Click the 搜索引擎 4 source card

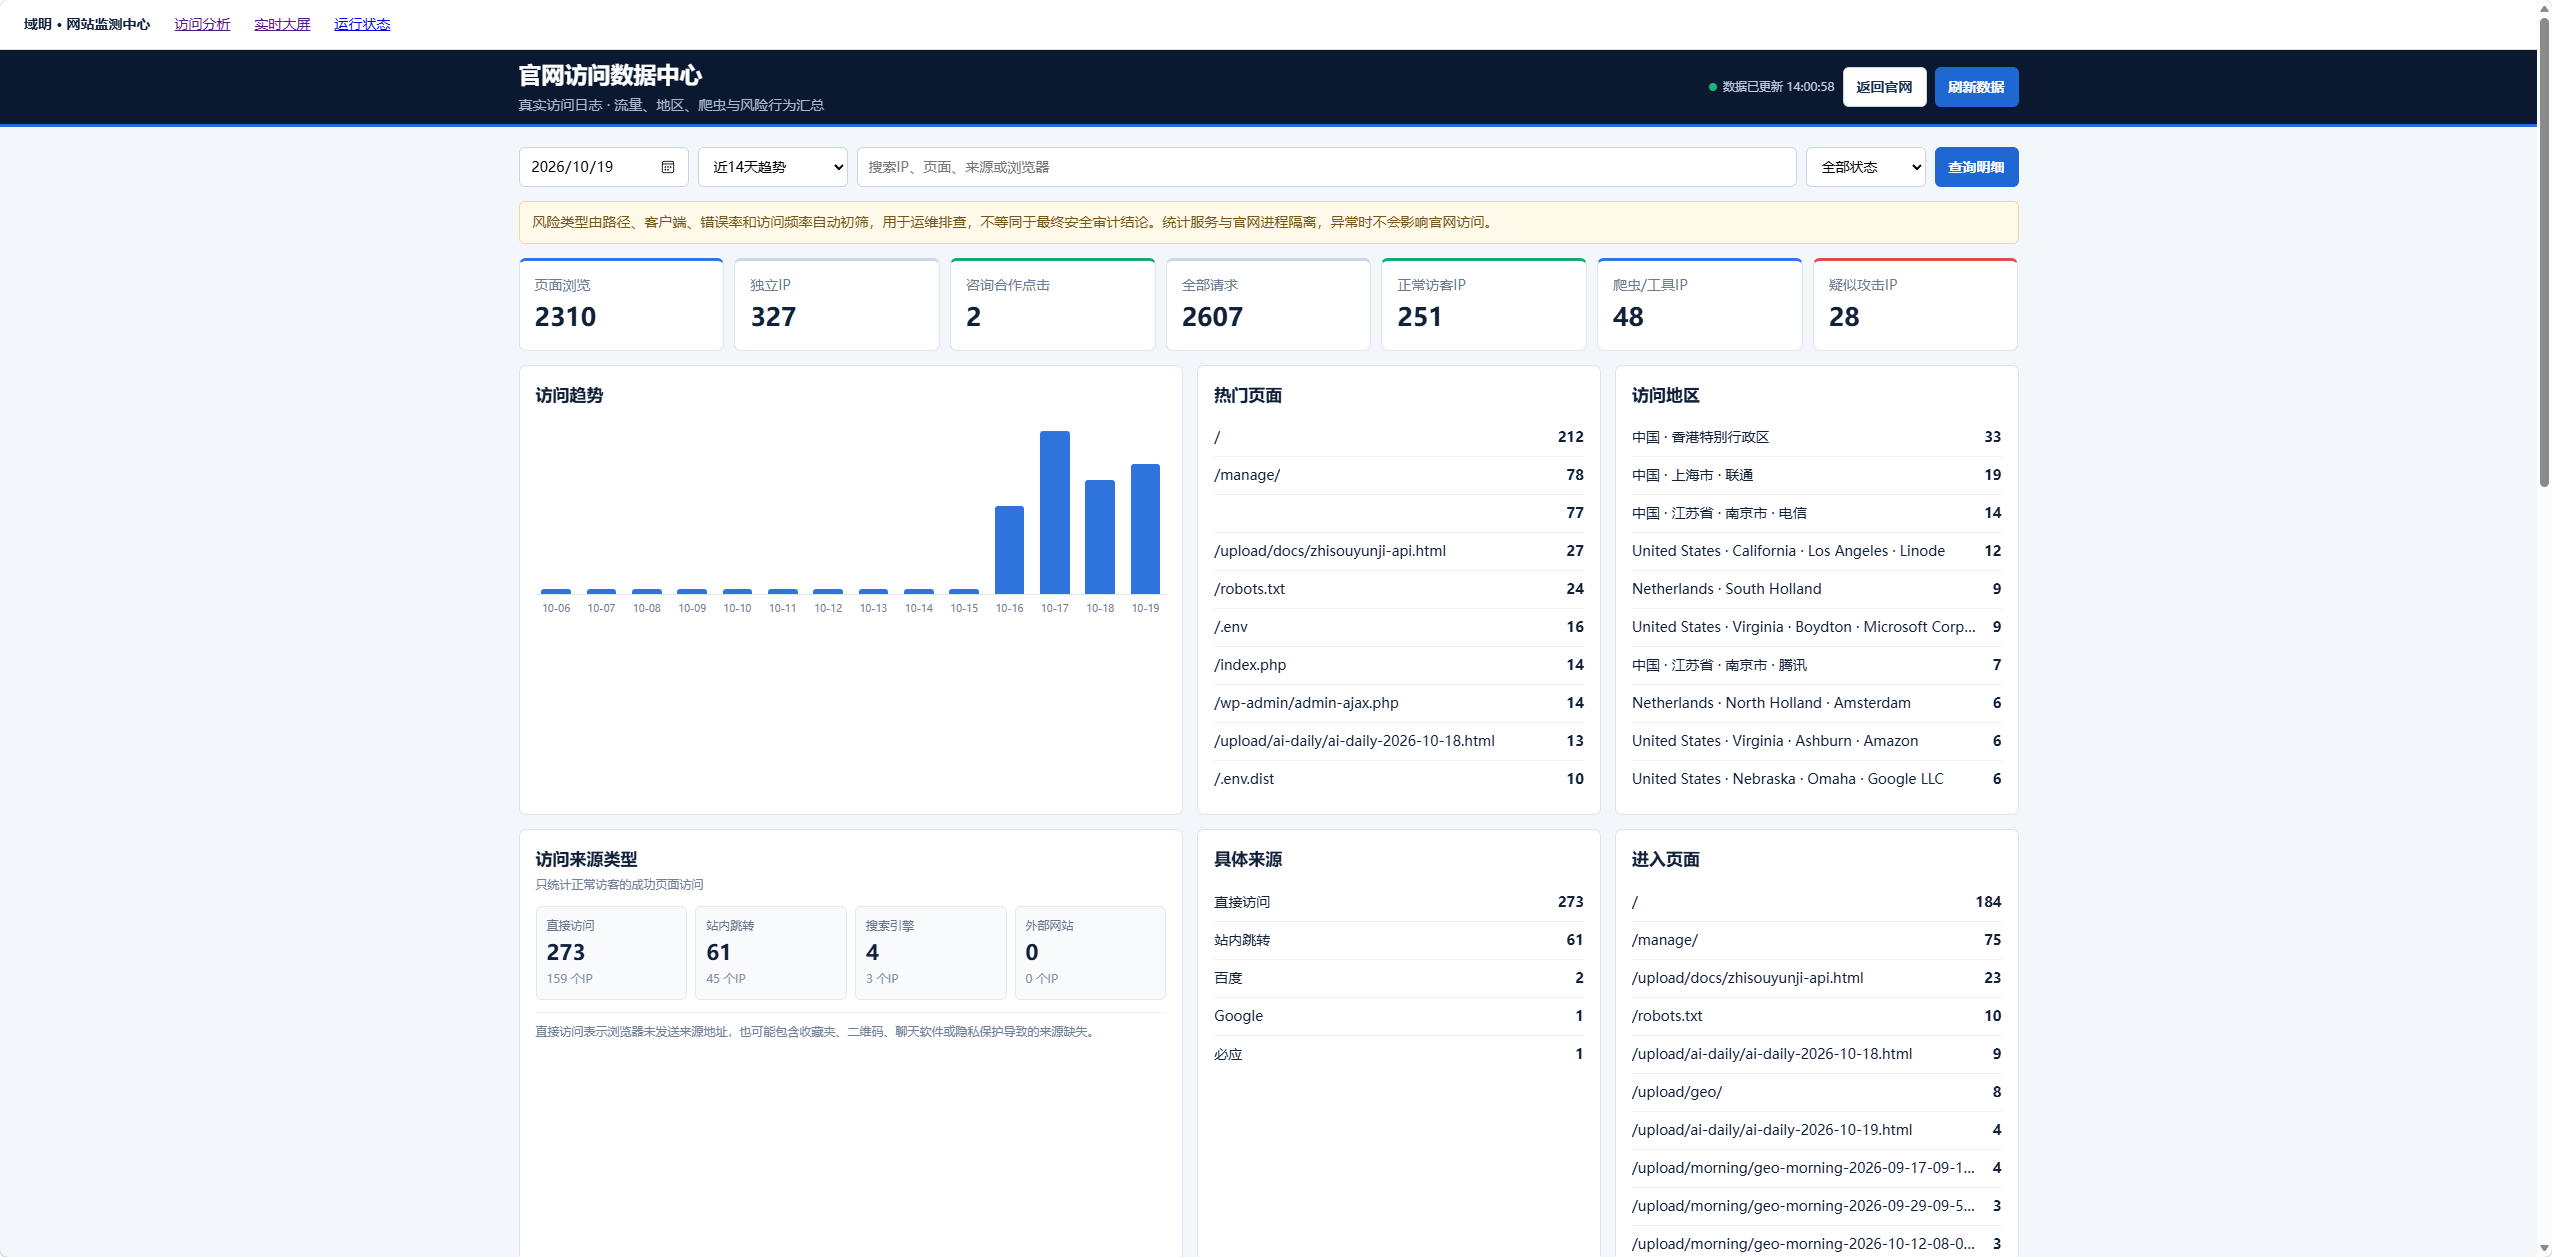930,952
